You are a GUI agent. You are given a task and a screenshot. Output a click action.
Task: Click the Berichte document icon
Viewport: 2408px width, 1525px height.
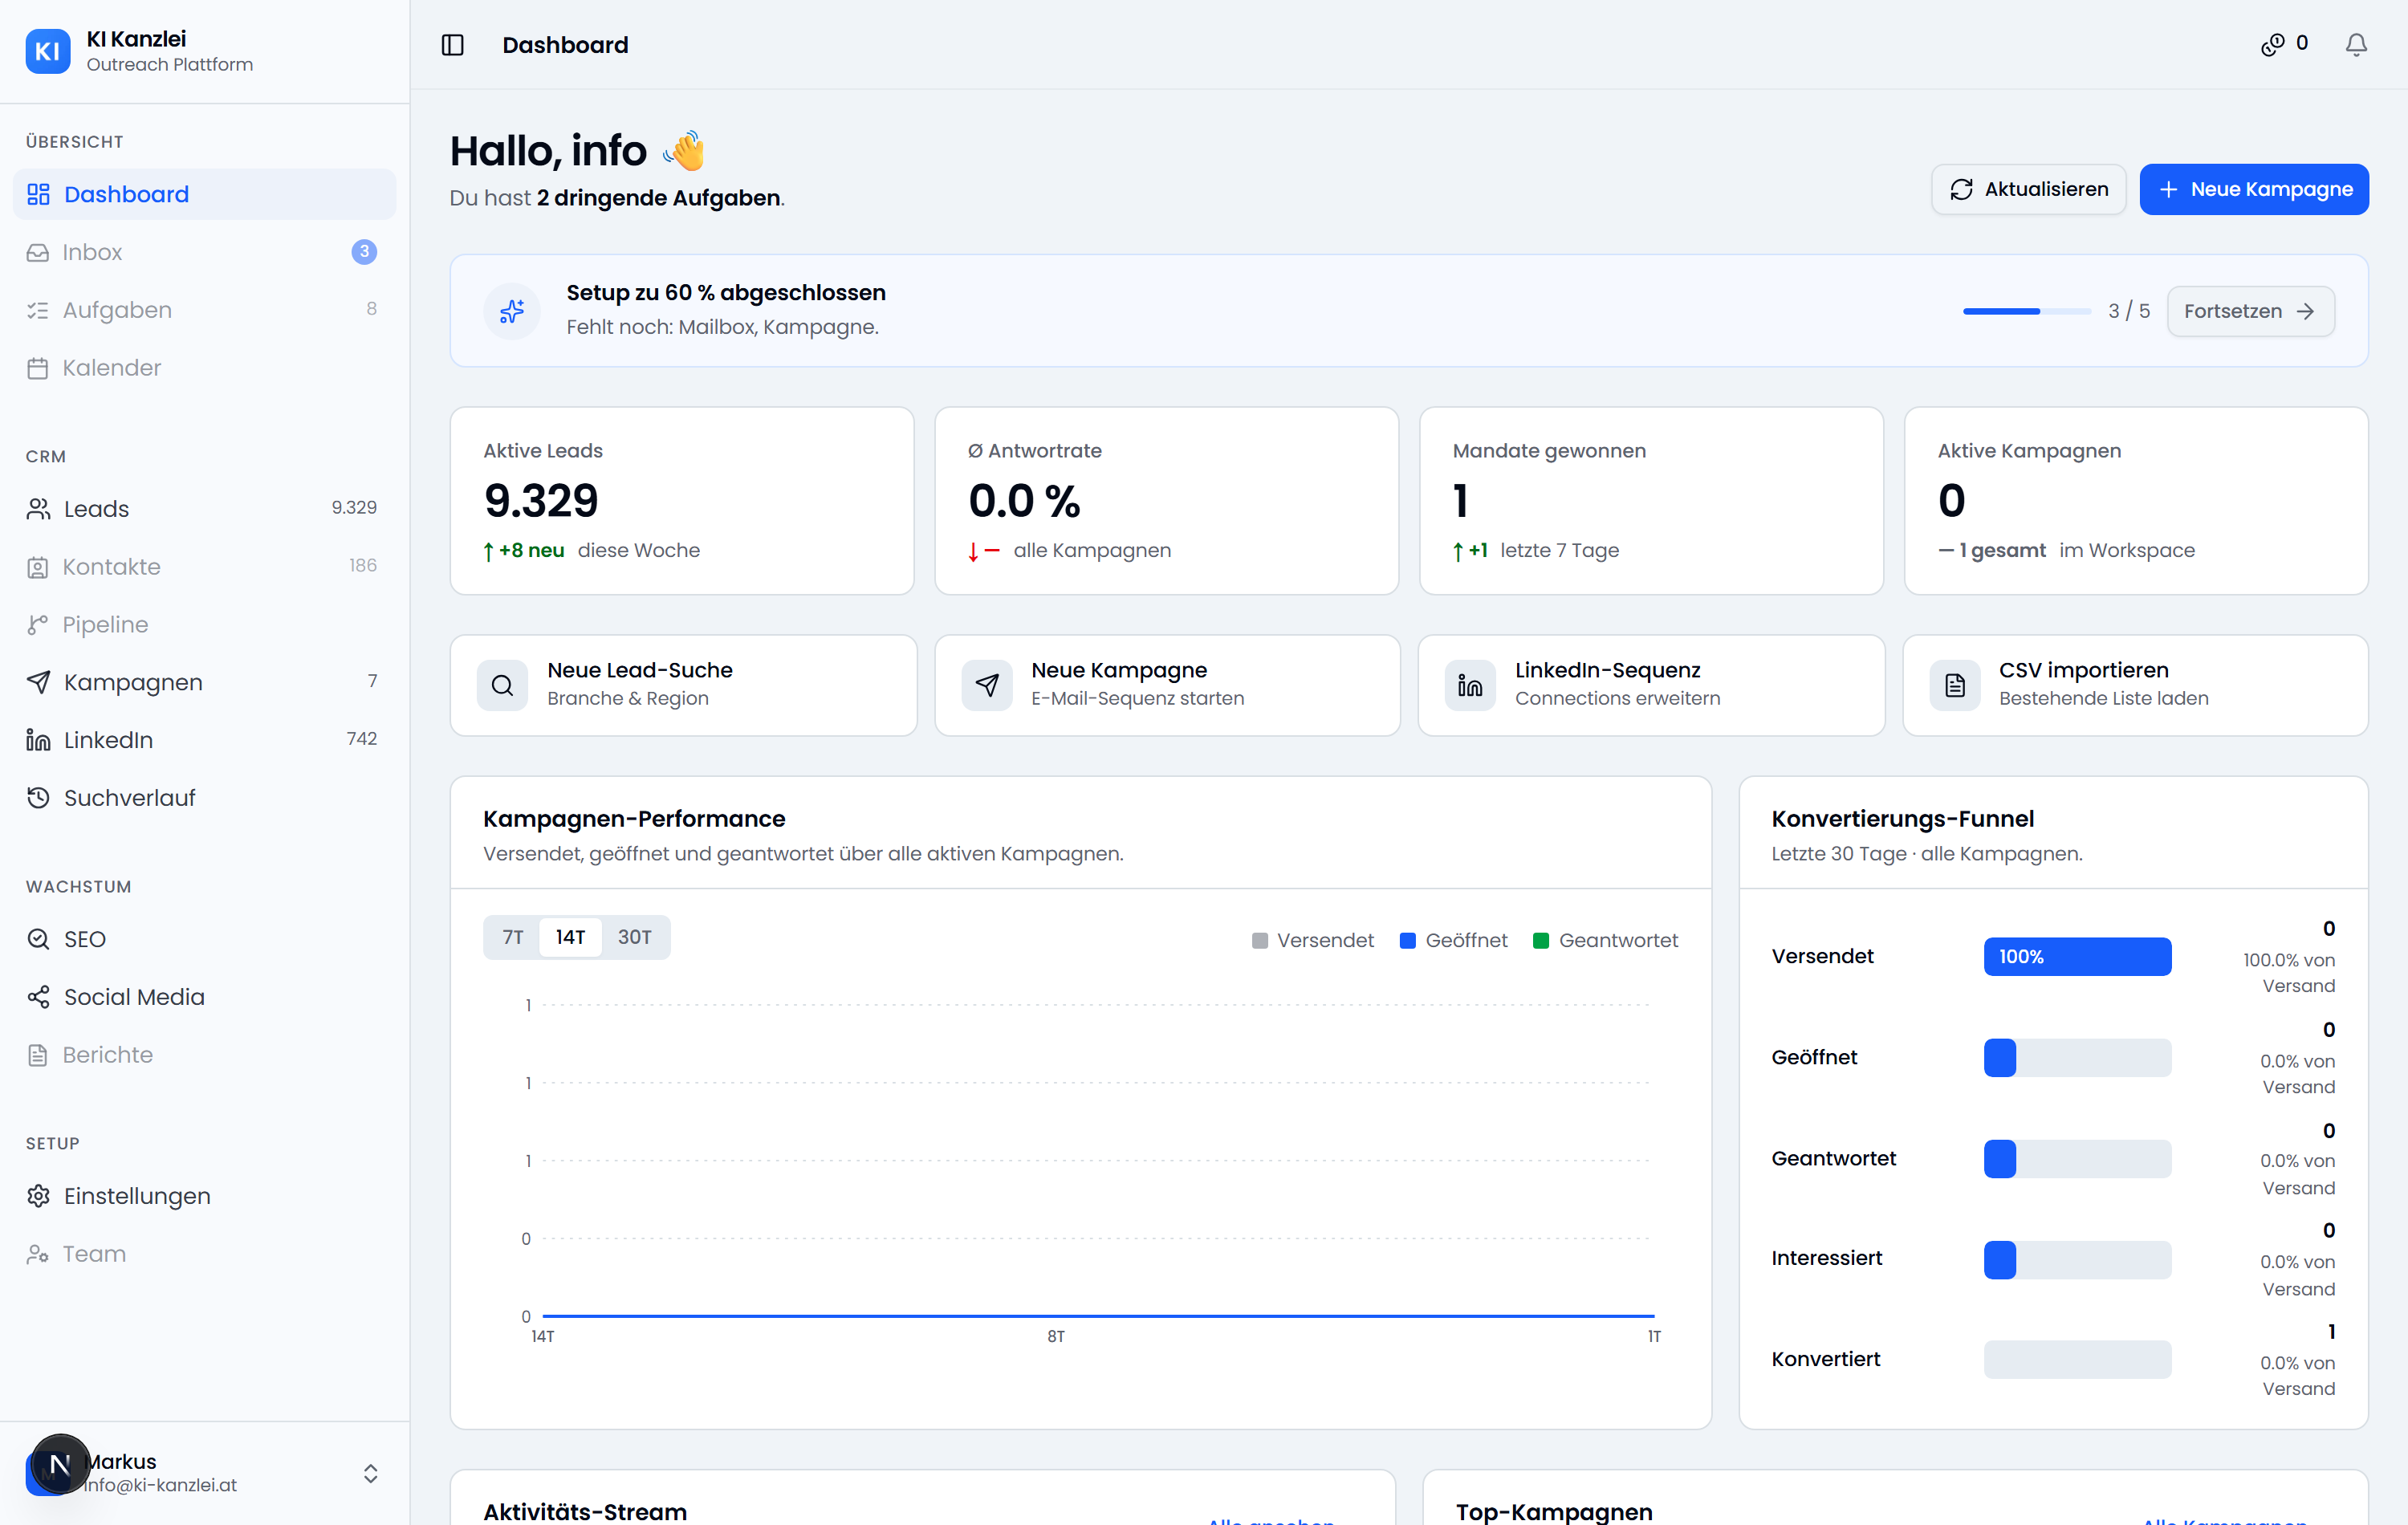(38, 1055)
